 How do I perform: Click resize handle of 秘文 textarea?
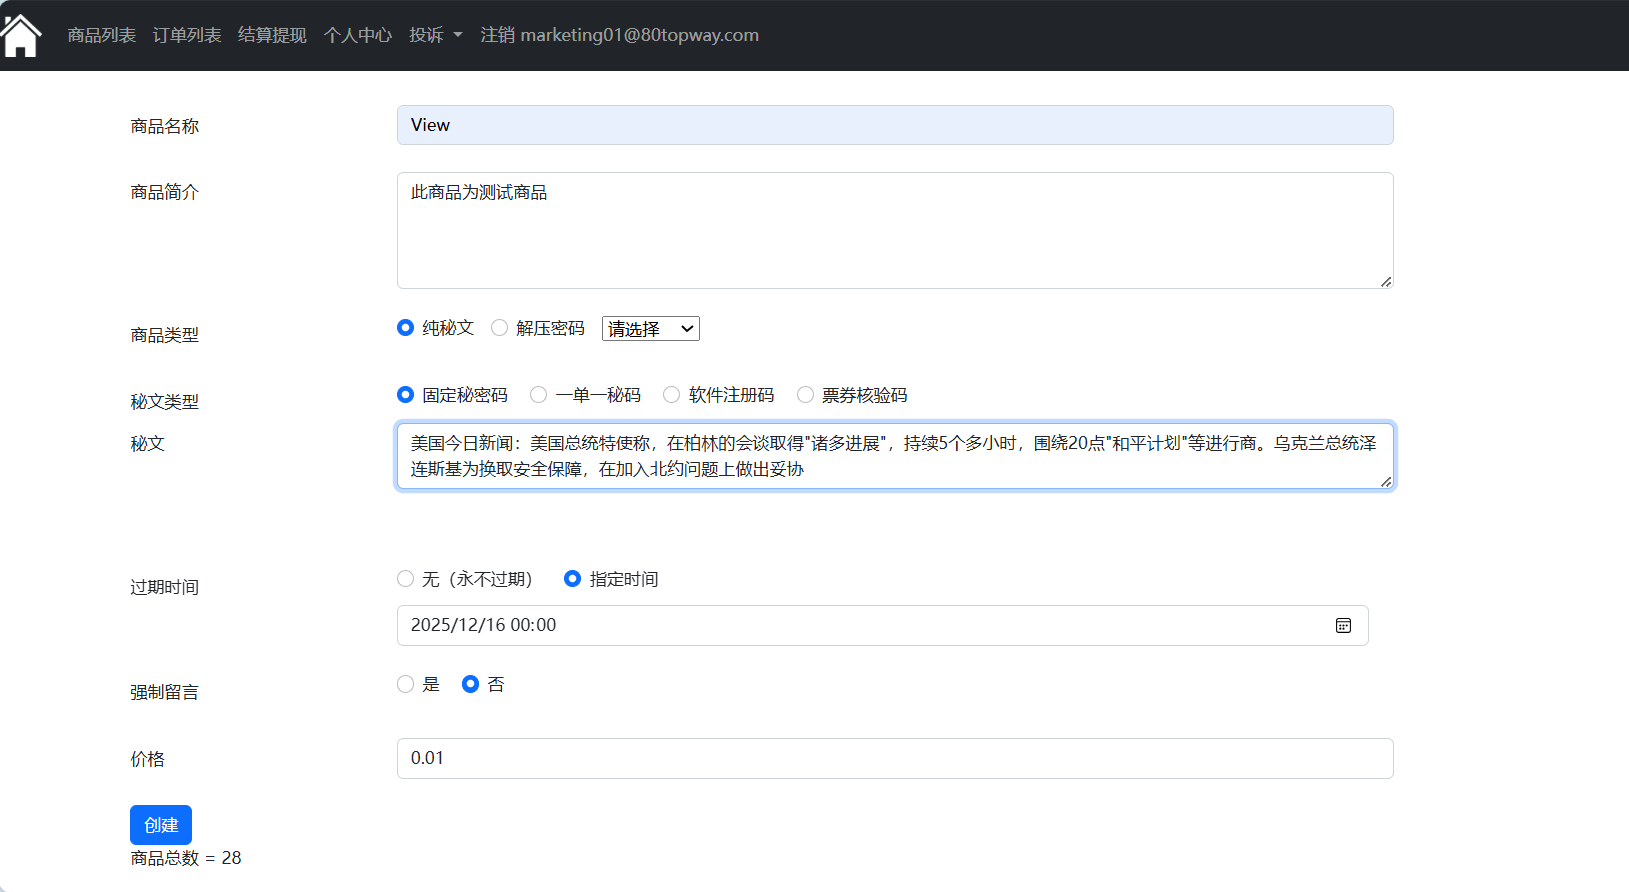tap(1386, 482)
